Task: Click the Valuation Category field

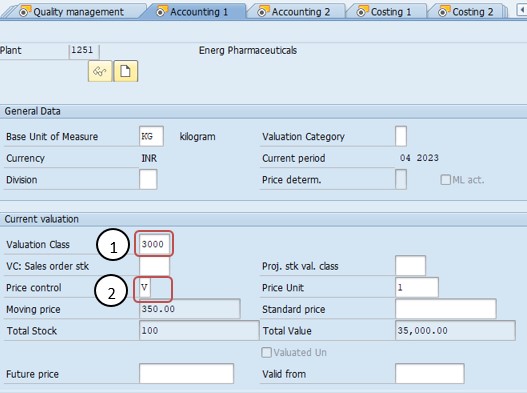Action: coord(401,136)
